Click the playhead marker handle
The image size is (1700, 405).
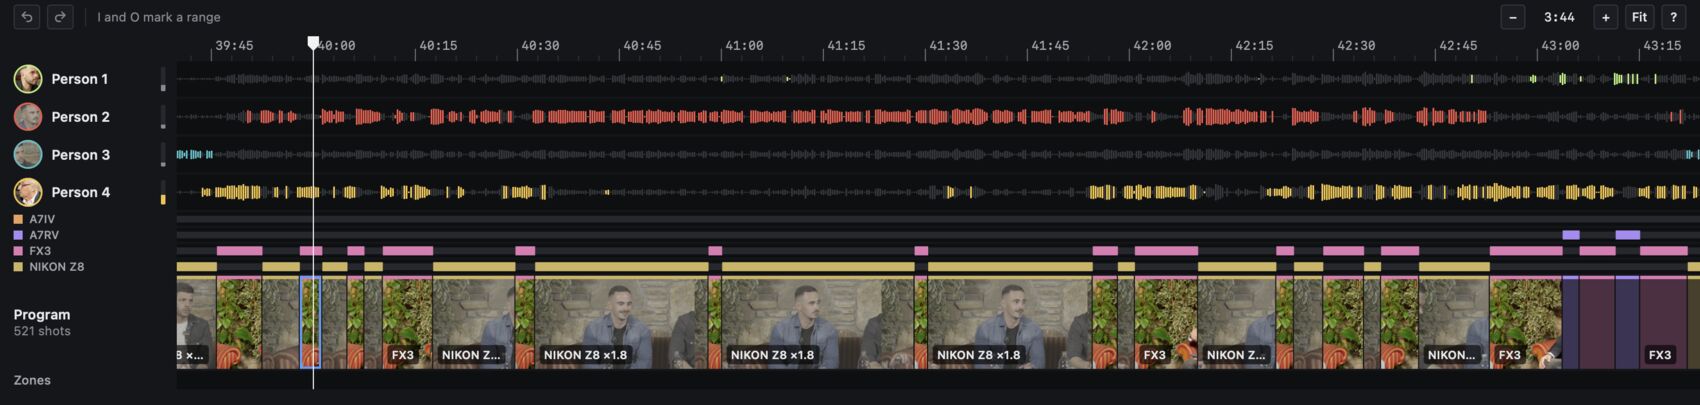click(x=313, y=43)
